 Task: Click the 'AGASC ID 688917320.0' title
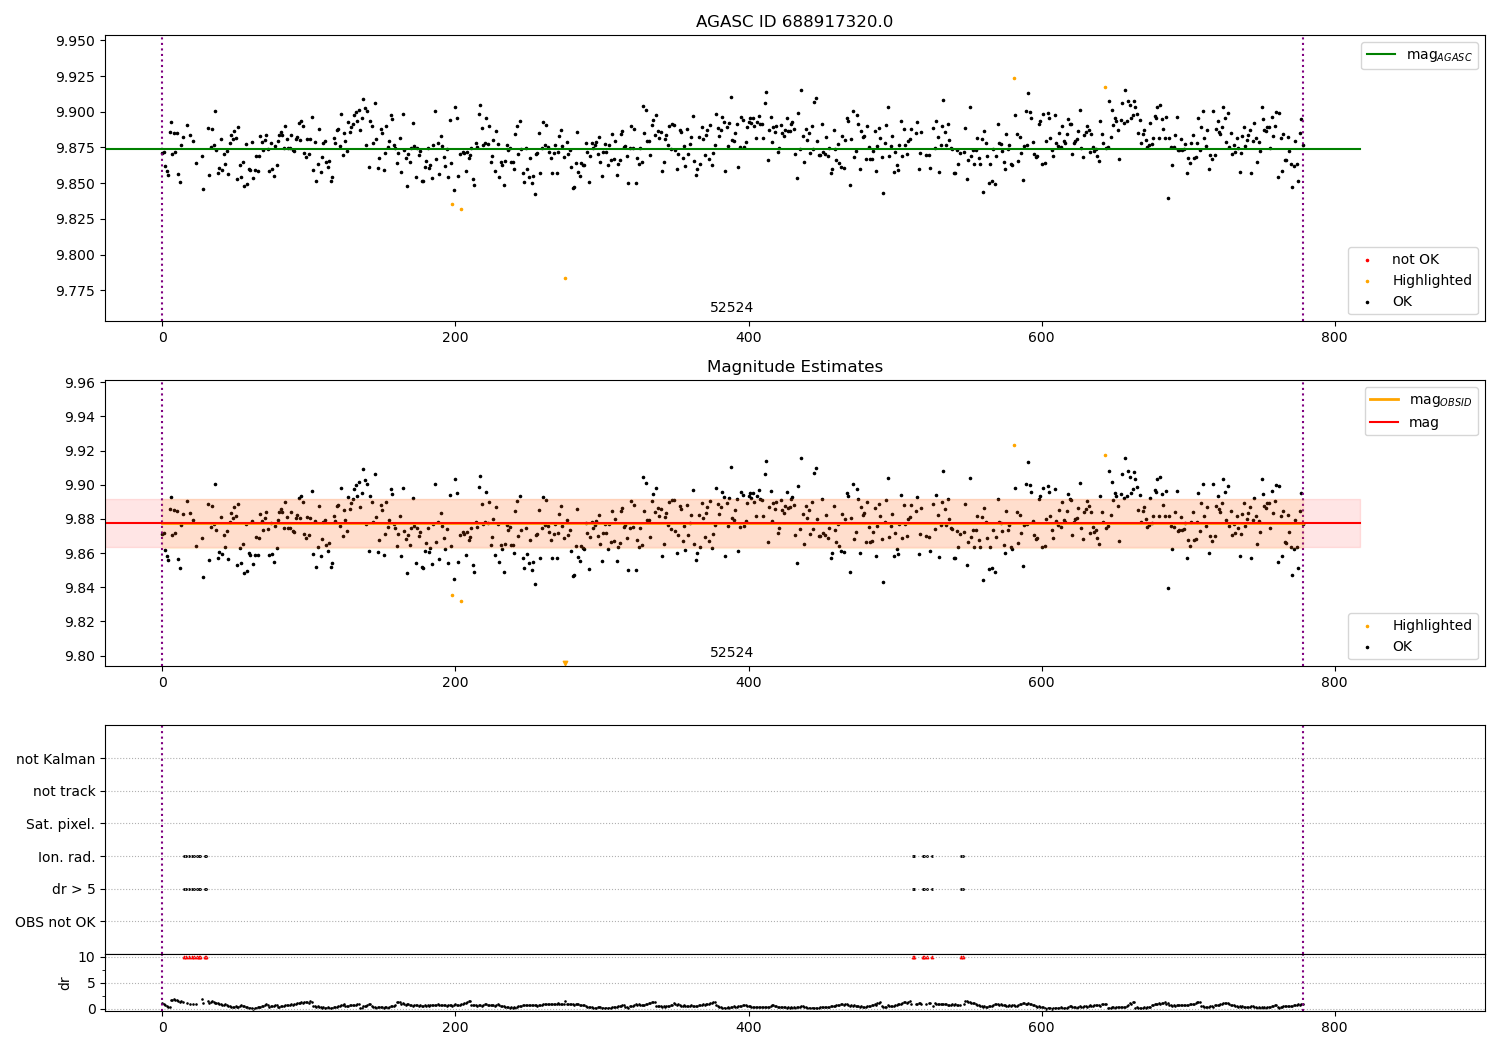tap(795, 22)
